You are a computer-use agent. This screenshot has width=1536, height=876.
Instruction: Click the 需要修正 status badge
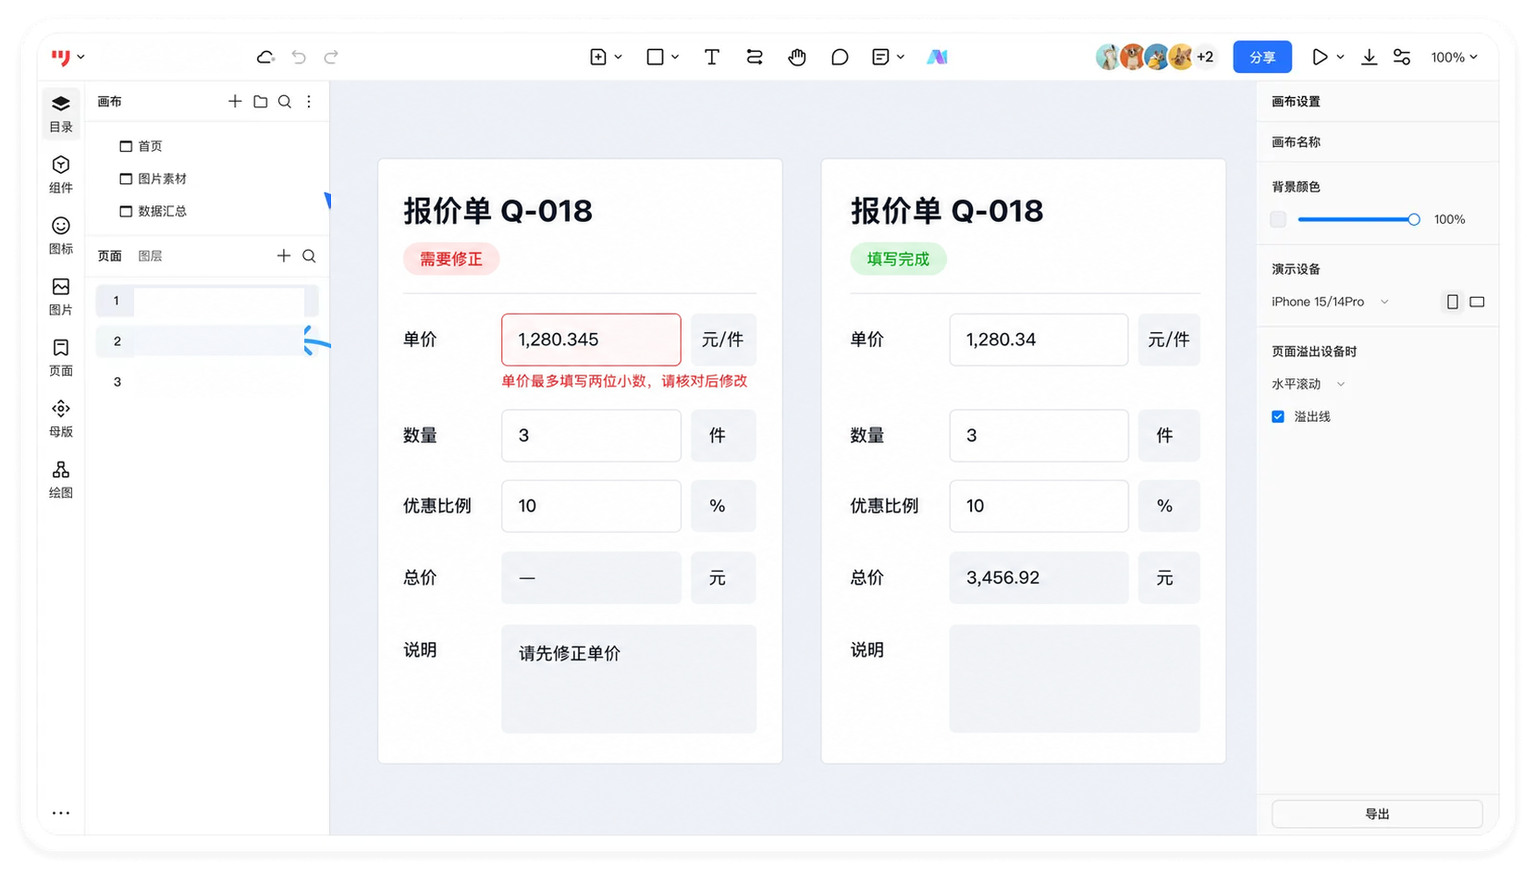[x=451, y=259]
